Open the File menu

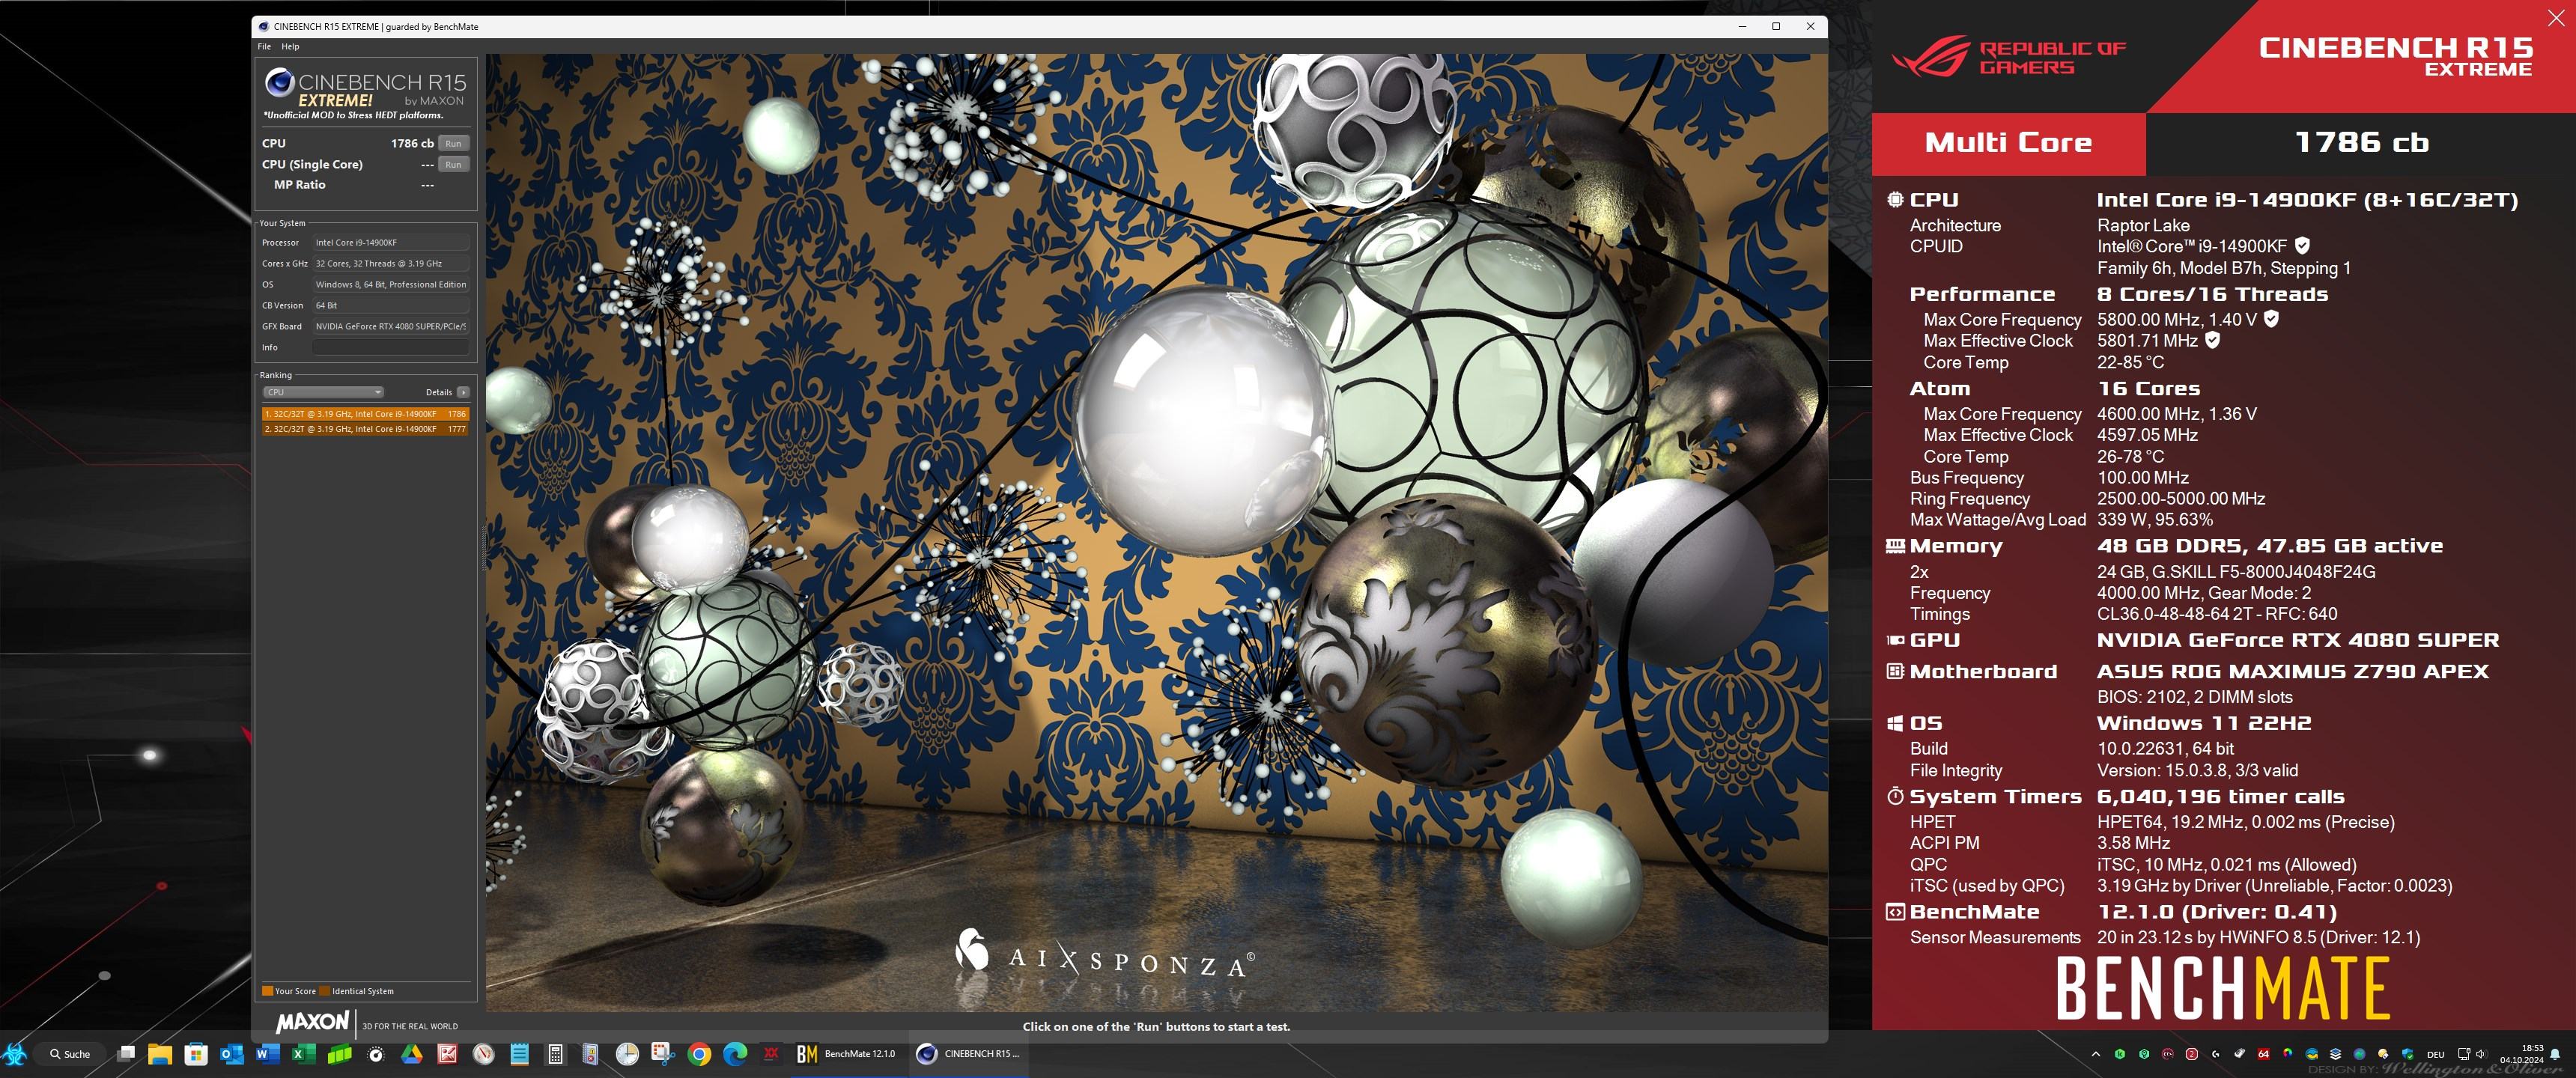tap(264, 46)
